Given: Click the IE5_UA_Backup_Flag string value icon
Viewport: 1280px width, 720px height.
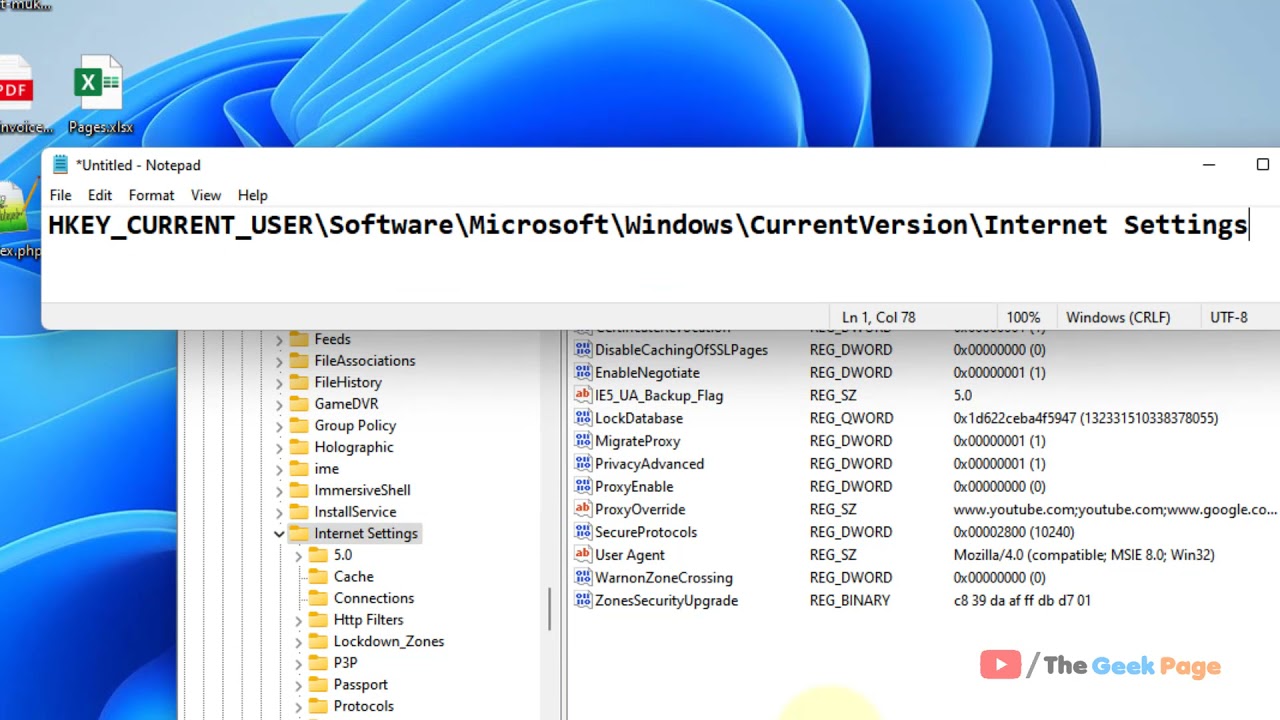Looking at the screenshot, I should point(583,395).
